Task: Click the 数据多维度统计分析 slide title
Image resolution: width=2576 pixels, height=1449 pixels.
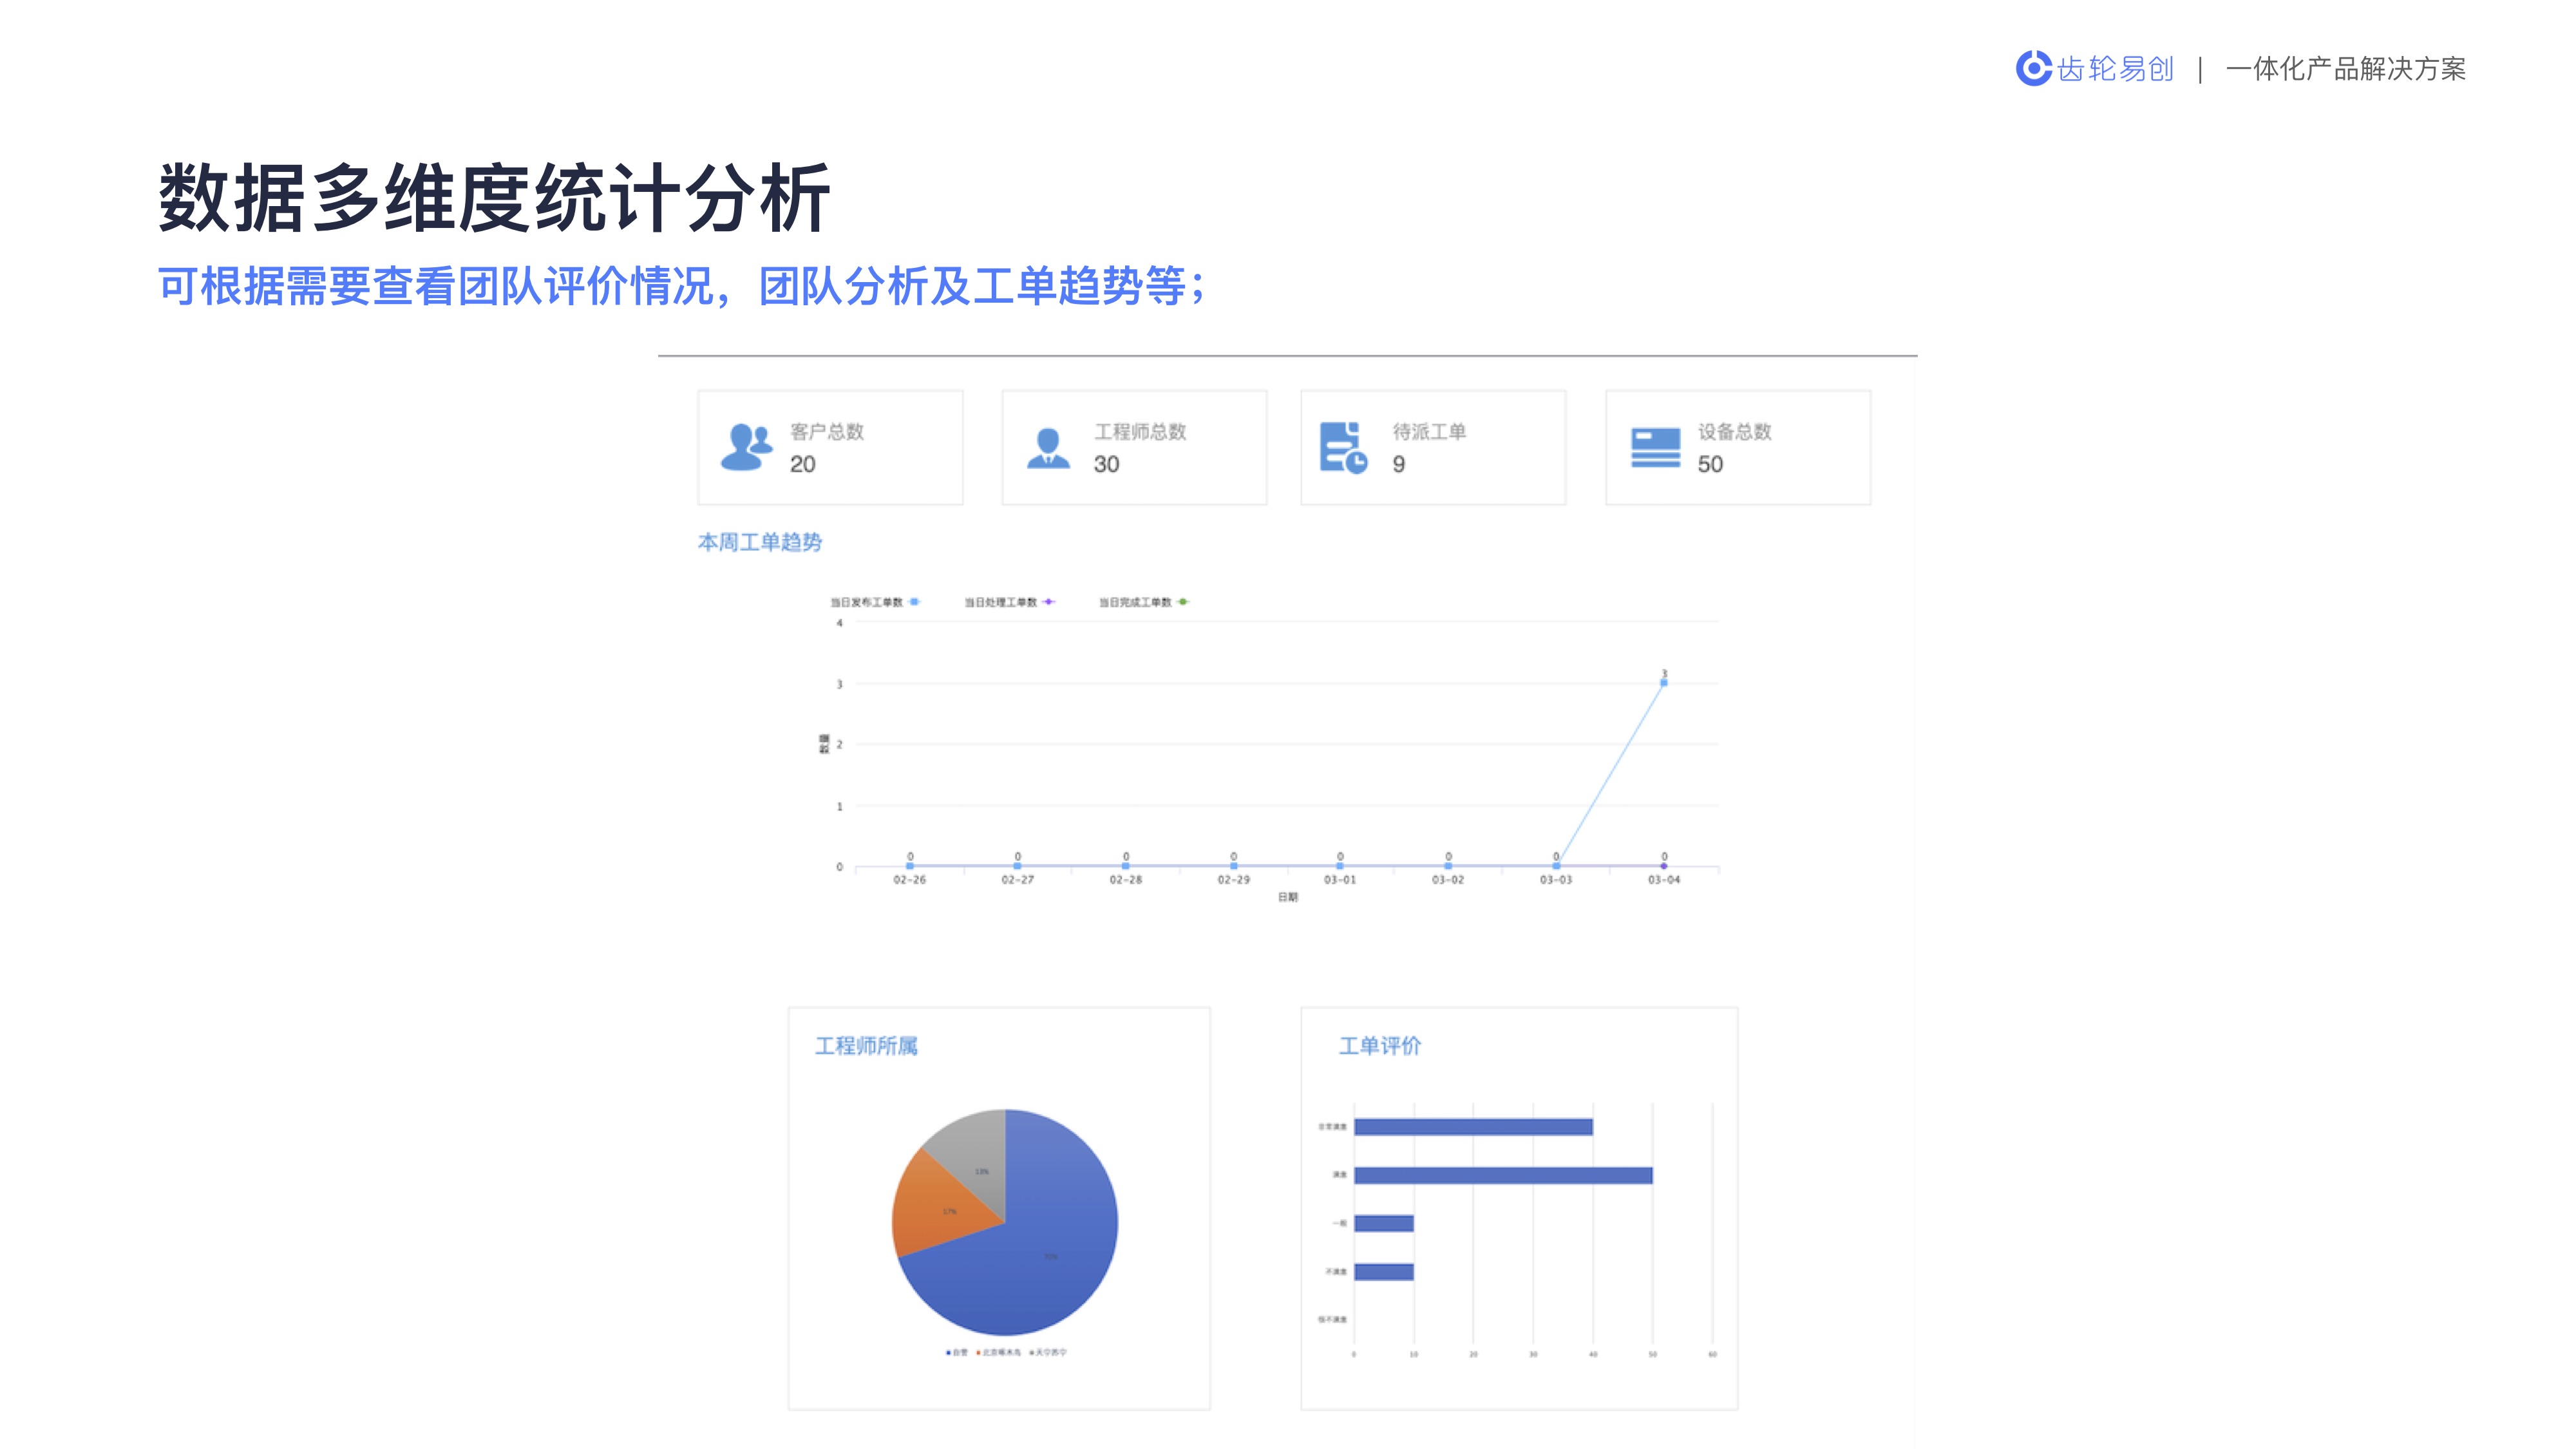Action: (494, 198)
